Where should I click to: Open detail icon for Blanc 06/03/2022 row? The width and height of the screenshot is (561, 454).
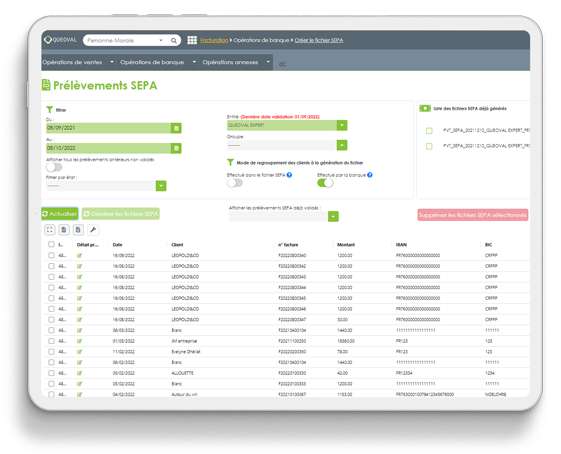pos(79,330)
